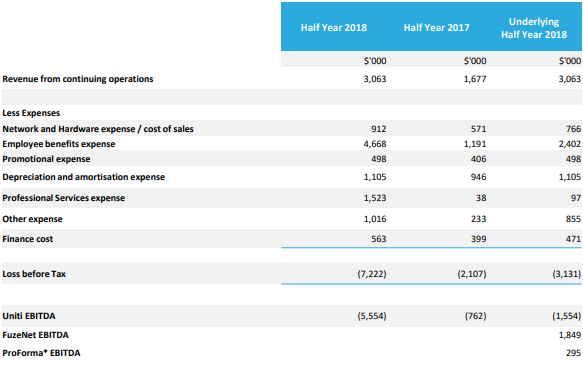This screenshot has width=583, height=365.
Task: Click the Other expense row label
Action: [x=32, y=219]
